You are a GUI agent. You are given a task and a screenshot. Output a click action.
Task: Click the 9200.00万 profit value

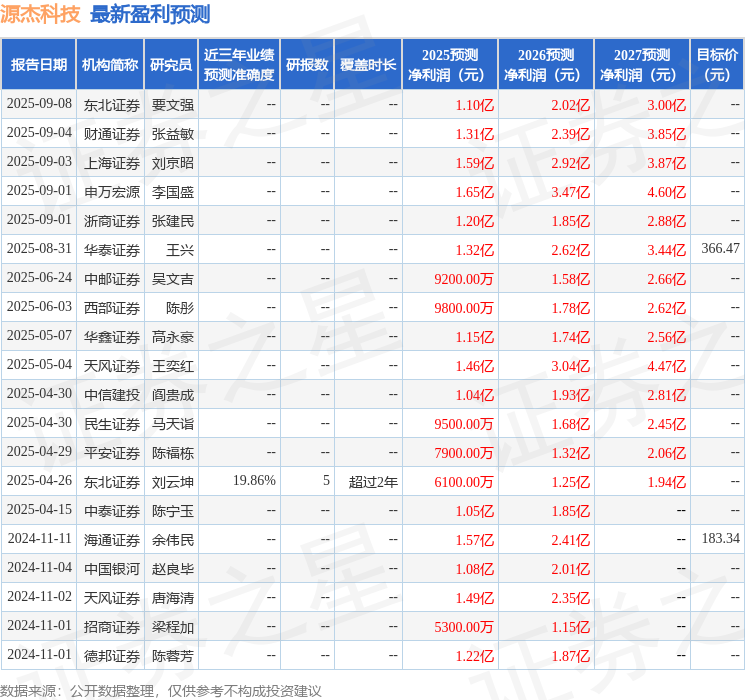(464, 279)
